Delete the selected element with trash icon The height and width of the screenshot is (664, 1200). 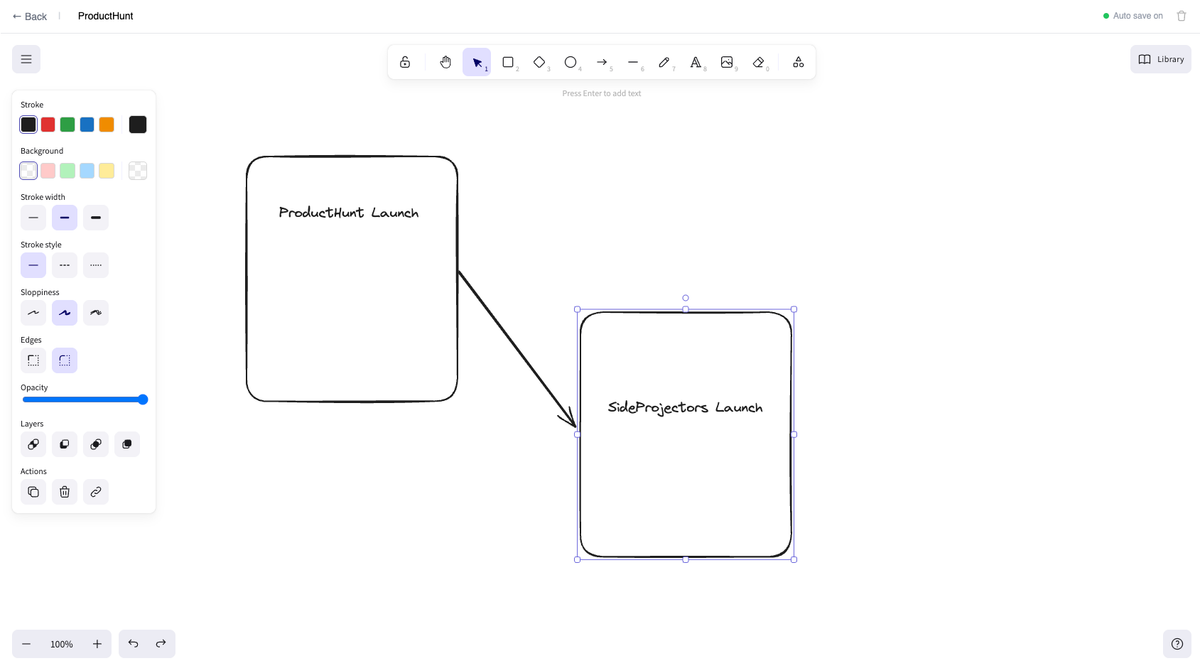64,492
